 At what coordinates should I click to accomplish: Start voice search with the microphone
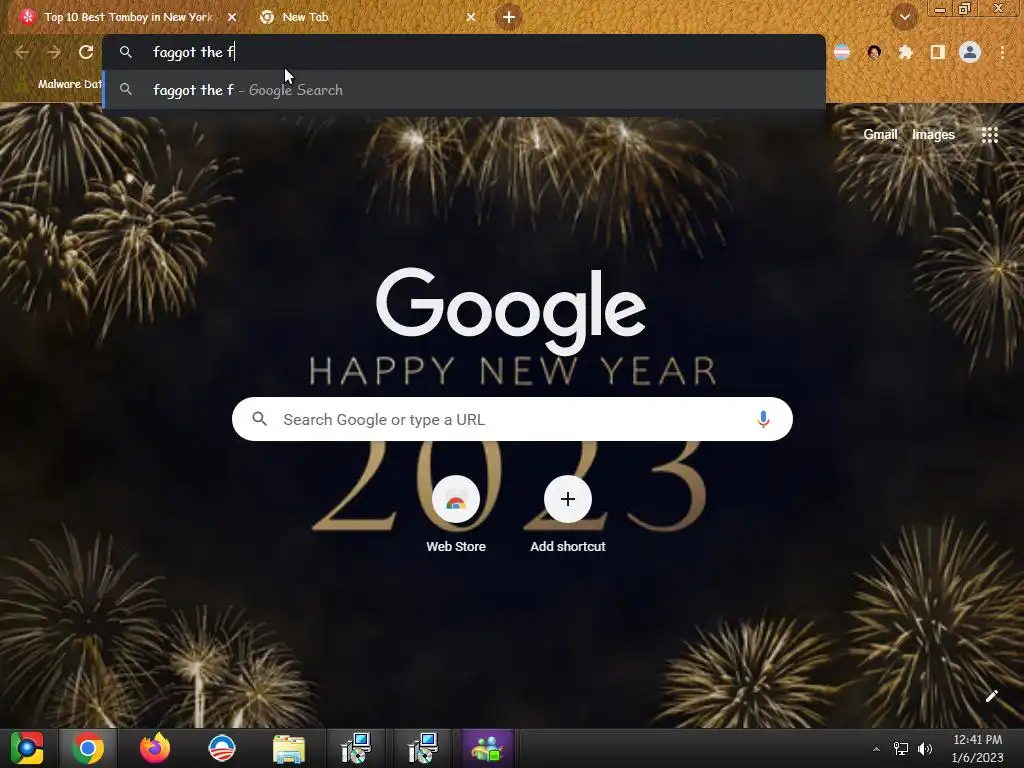pos(763,419)
